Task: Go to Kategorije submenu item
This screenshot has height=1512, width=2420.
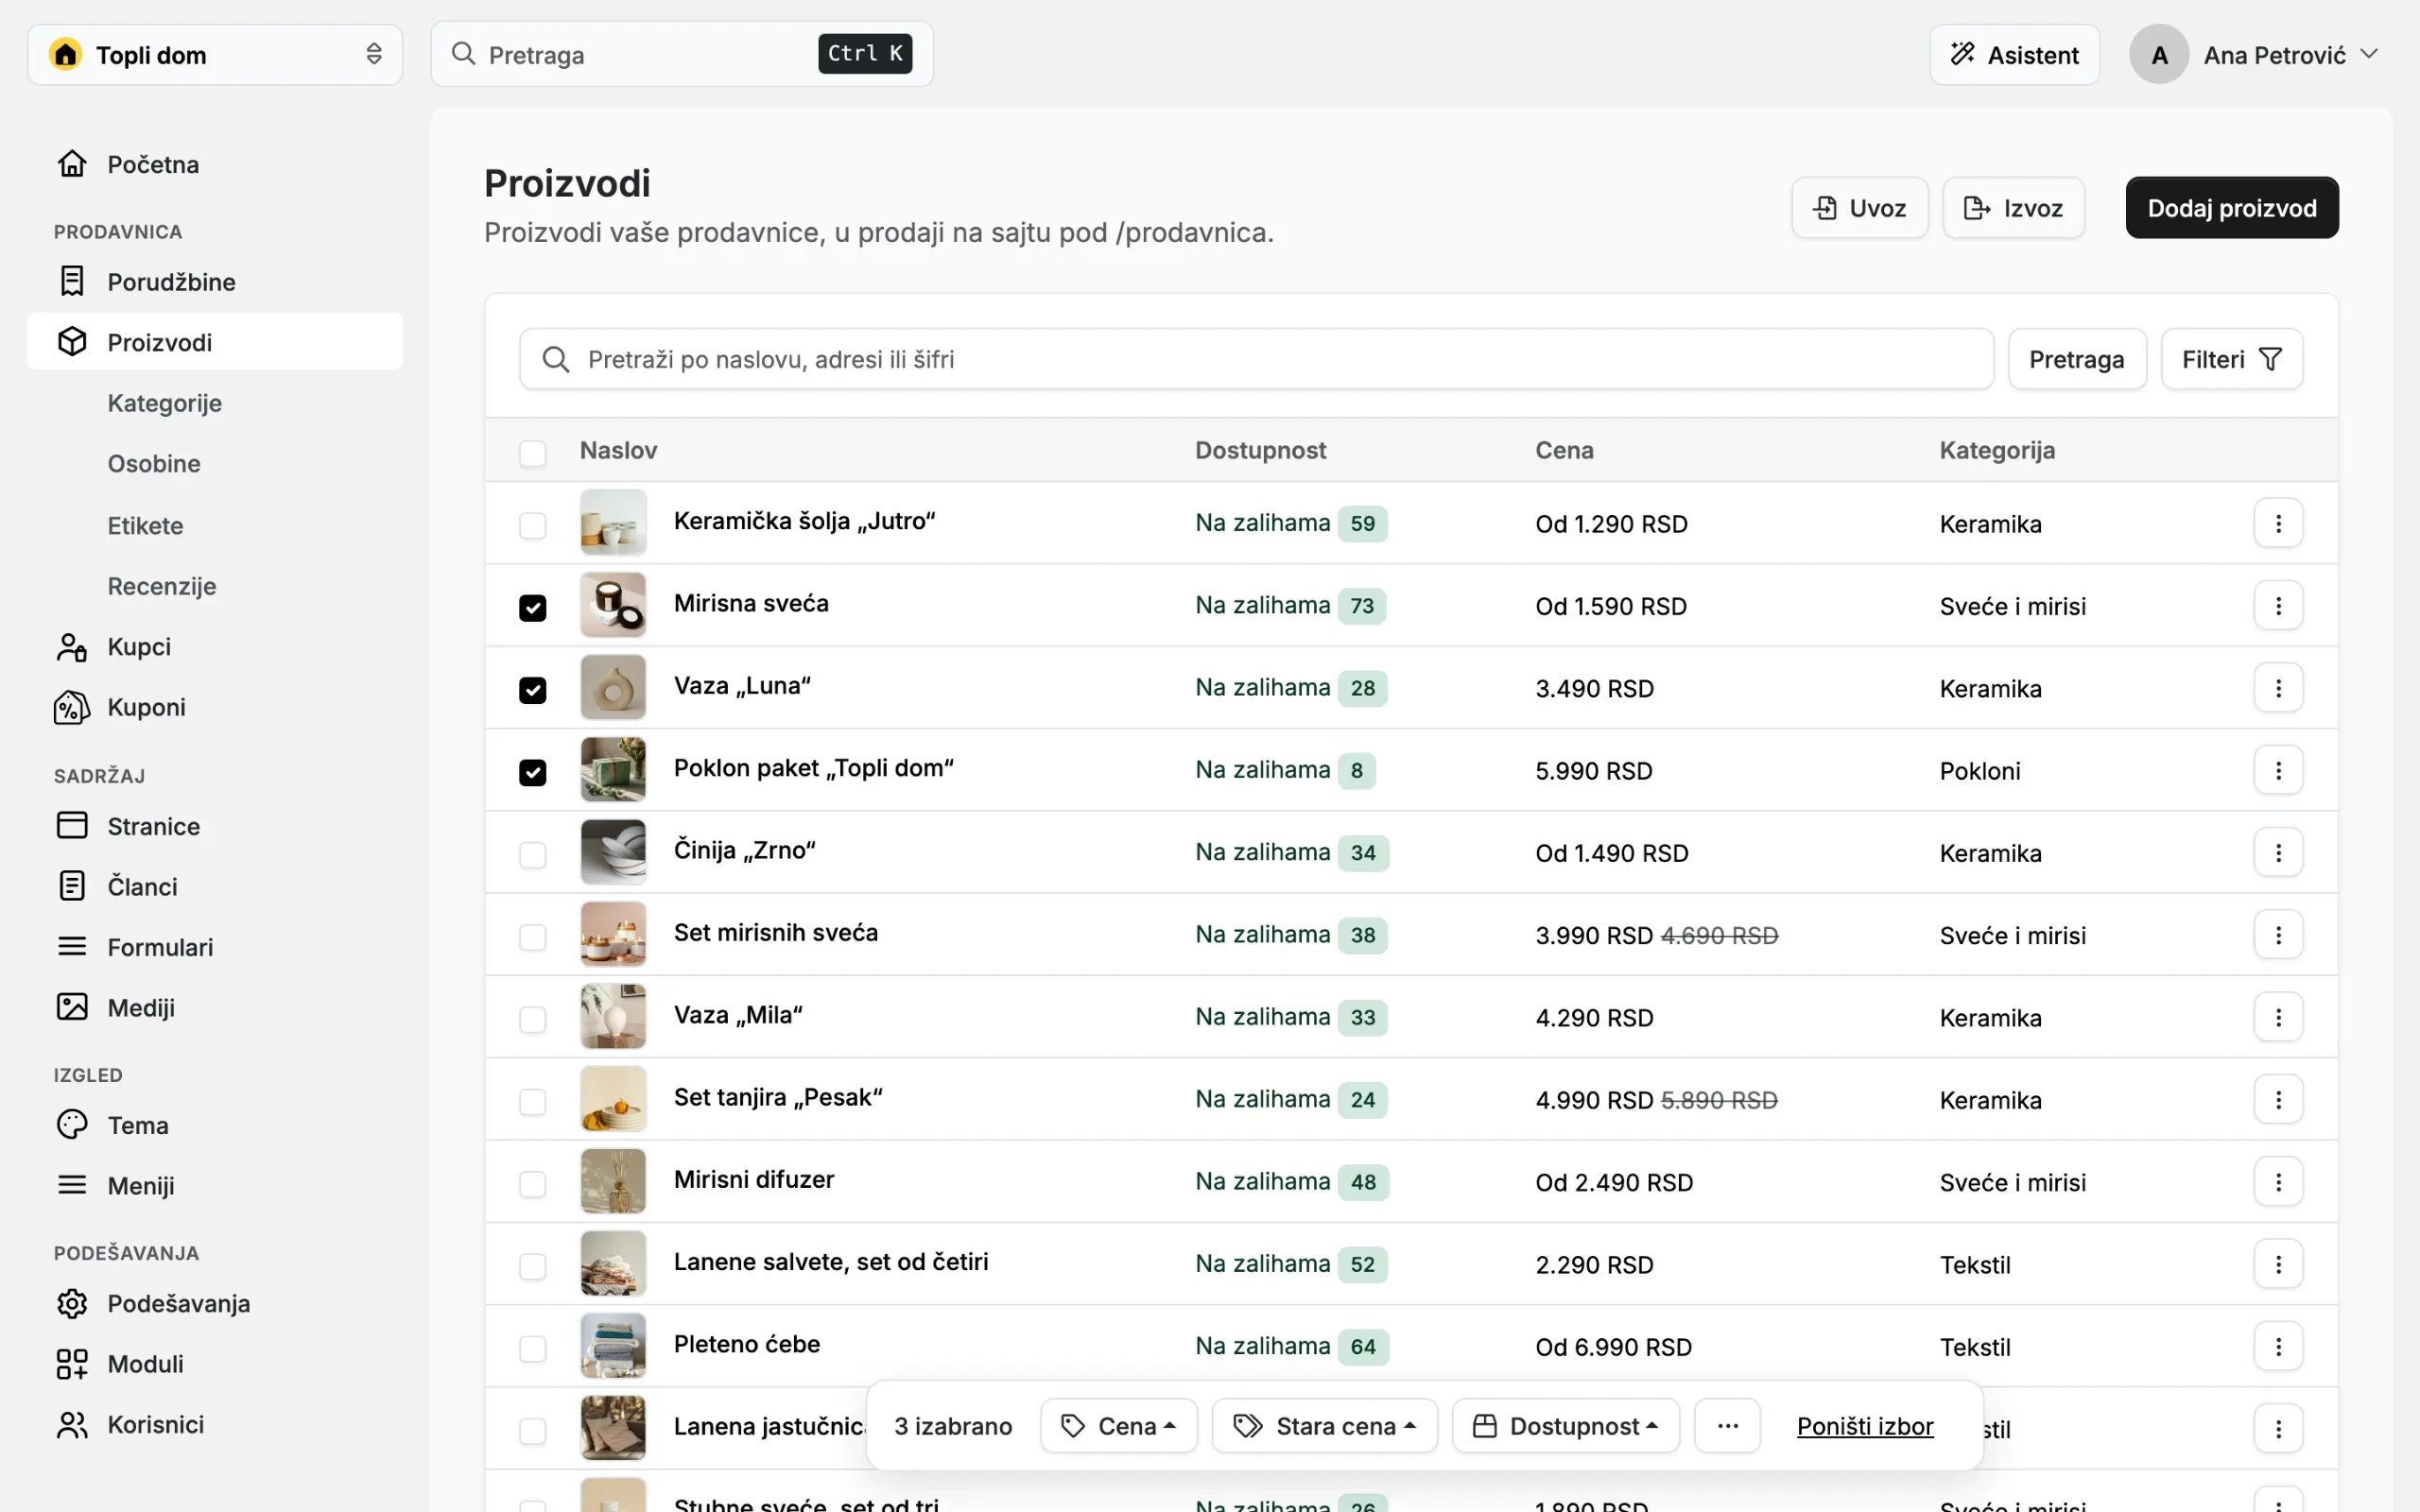Action: tap(165, 403)
